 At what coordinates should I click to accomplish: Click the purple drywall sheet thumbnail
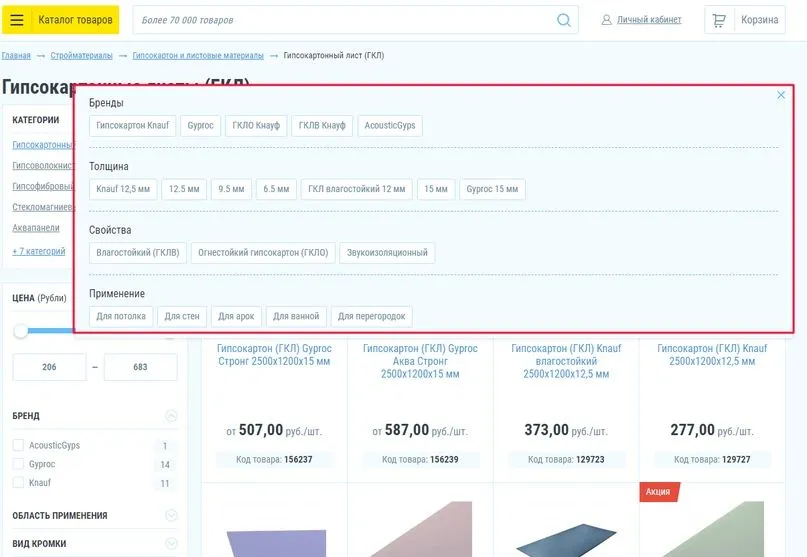click(x=276, y=542)
